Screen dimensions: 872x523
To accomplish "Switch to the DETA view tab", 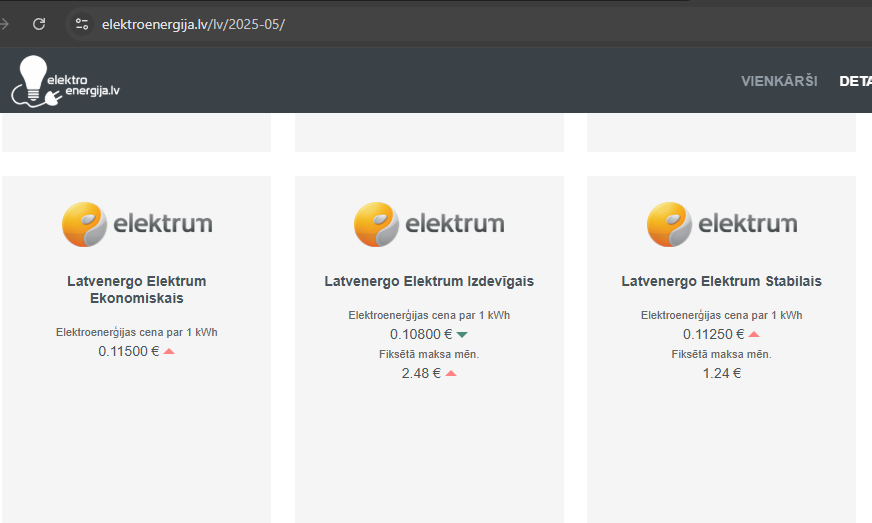I will (855, 81).
